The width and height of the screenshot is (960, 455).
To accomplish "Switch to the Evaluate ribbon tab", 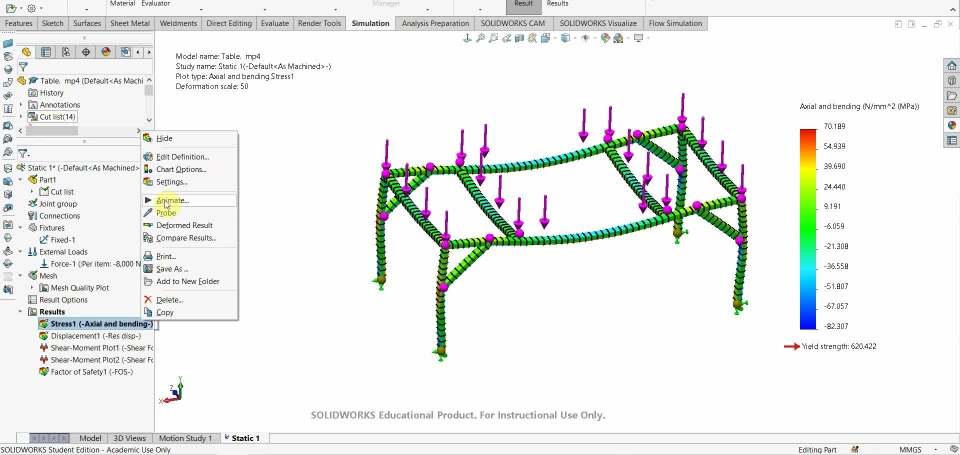I will point(275,23).
